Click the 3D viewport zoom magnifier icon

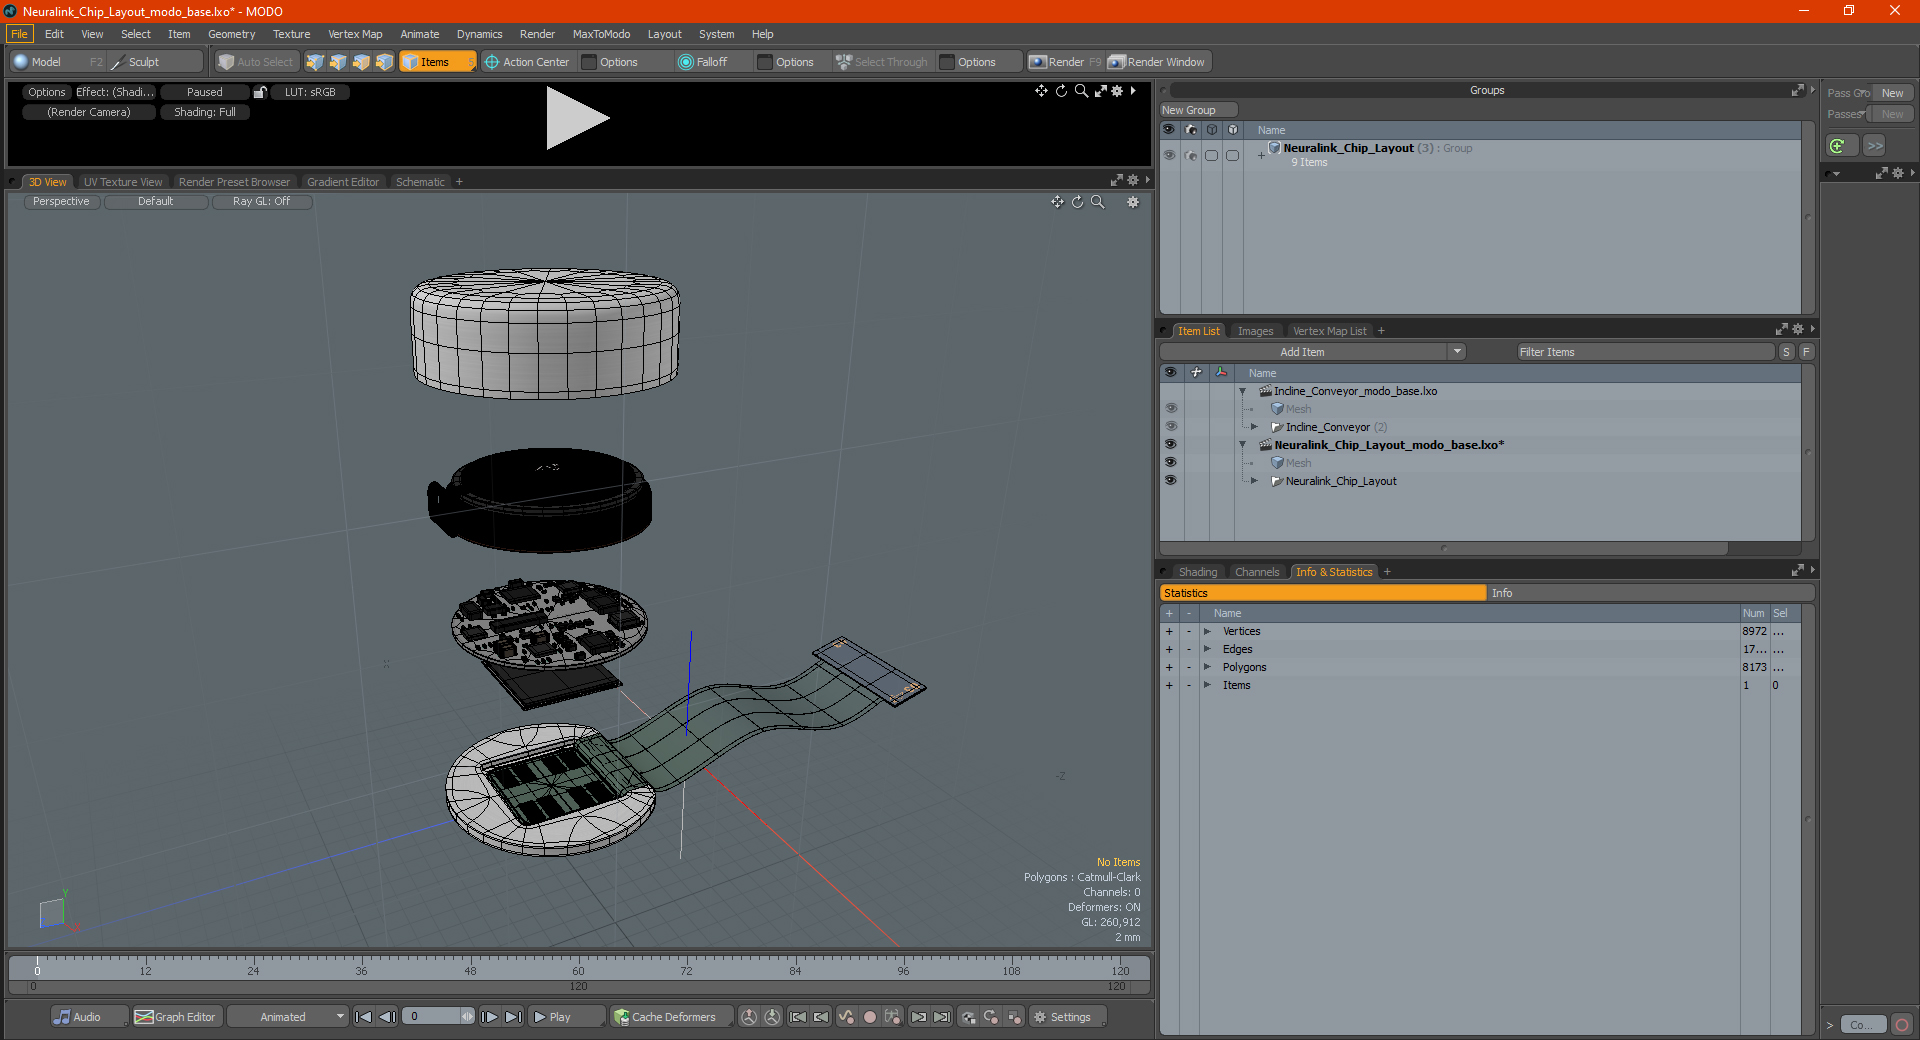point(1097,202)
